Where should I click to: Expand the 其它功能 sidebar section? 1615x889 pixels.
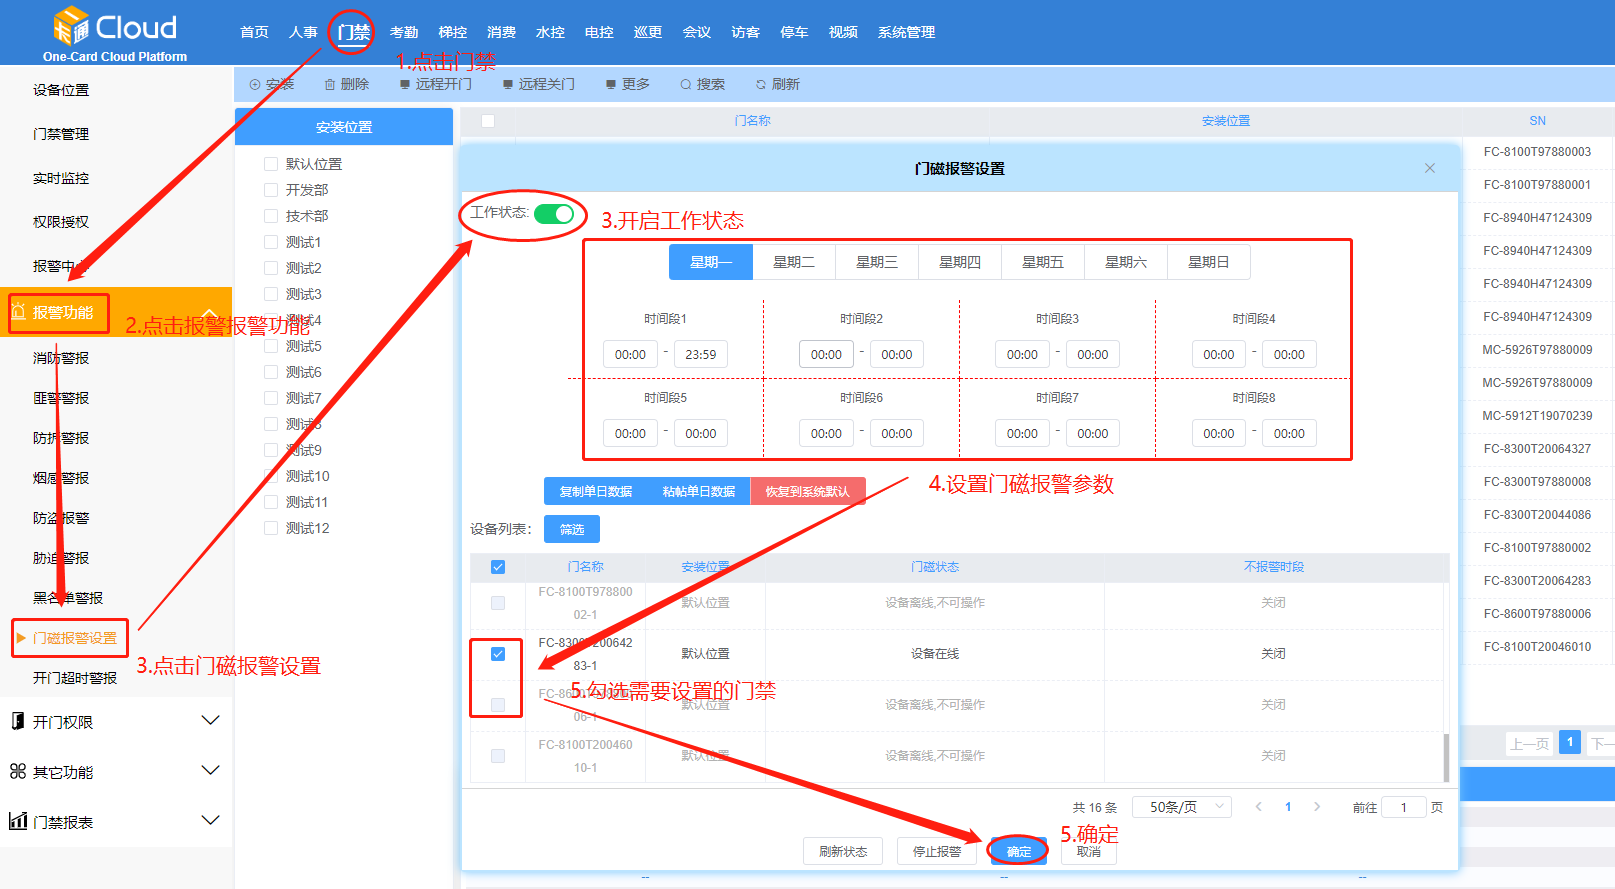tap(210, 771)
